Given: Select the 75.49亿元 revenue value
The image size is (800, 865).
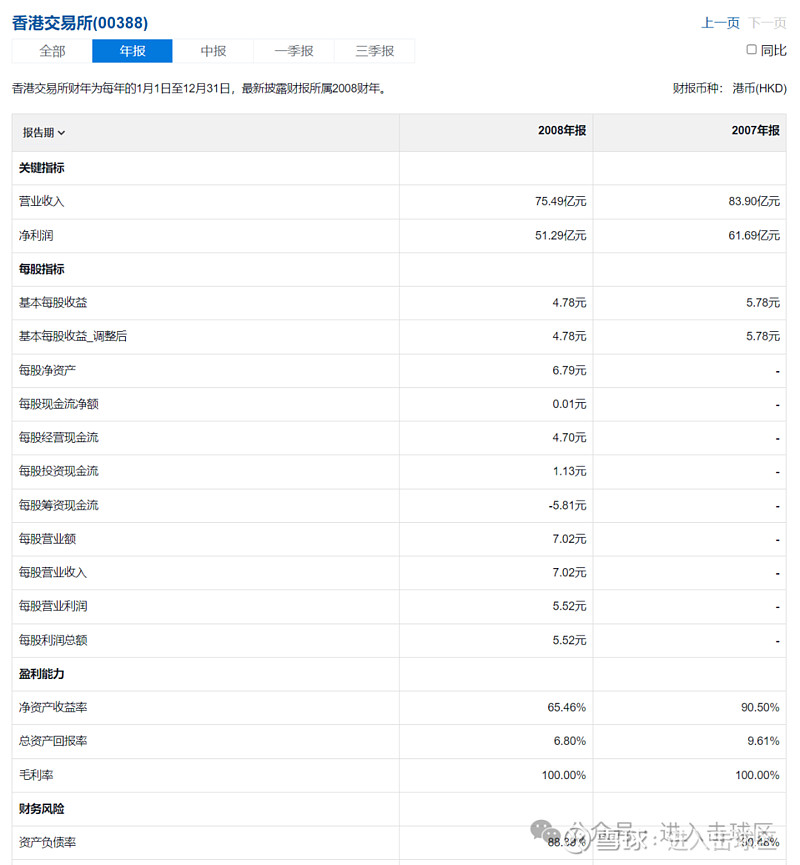Looking at the screenshot, I should click(x=560, y=201).
